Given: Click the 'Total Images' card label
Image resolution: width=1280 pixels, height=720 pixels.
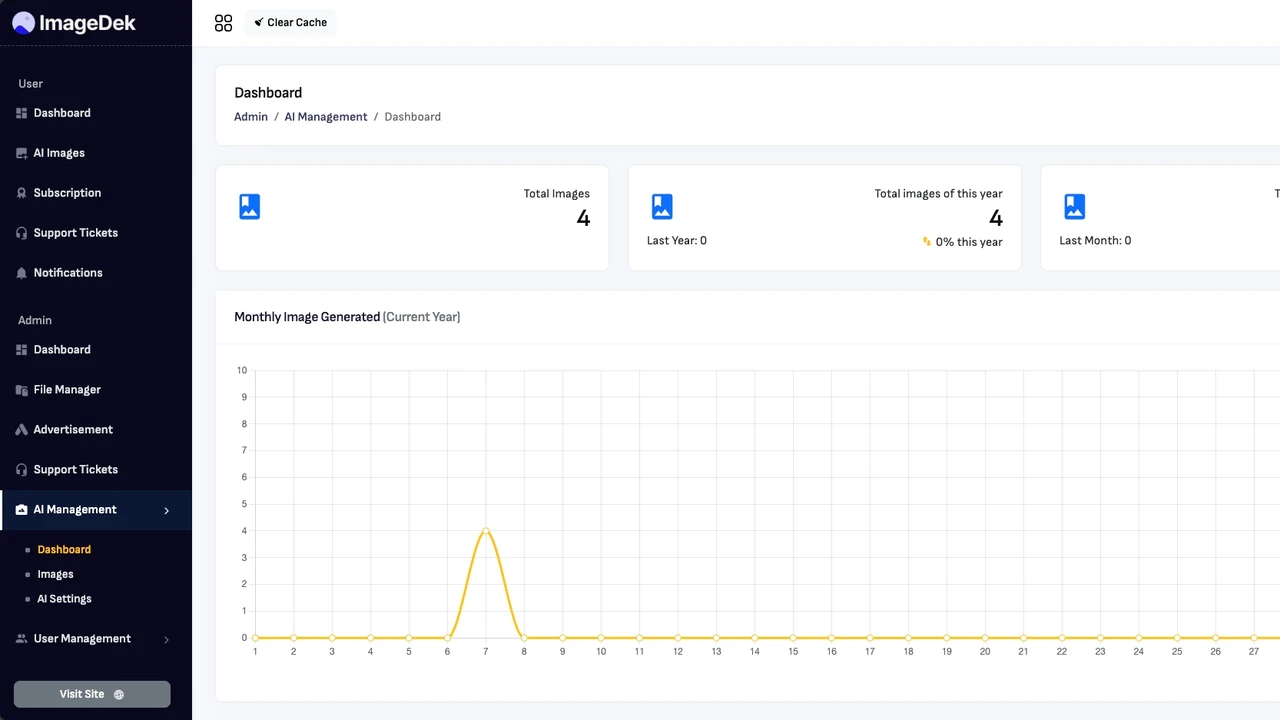Looking at the screenshot, I should 557,194.
